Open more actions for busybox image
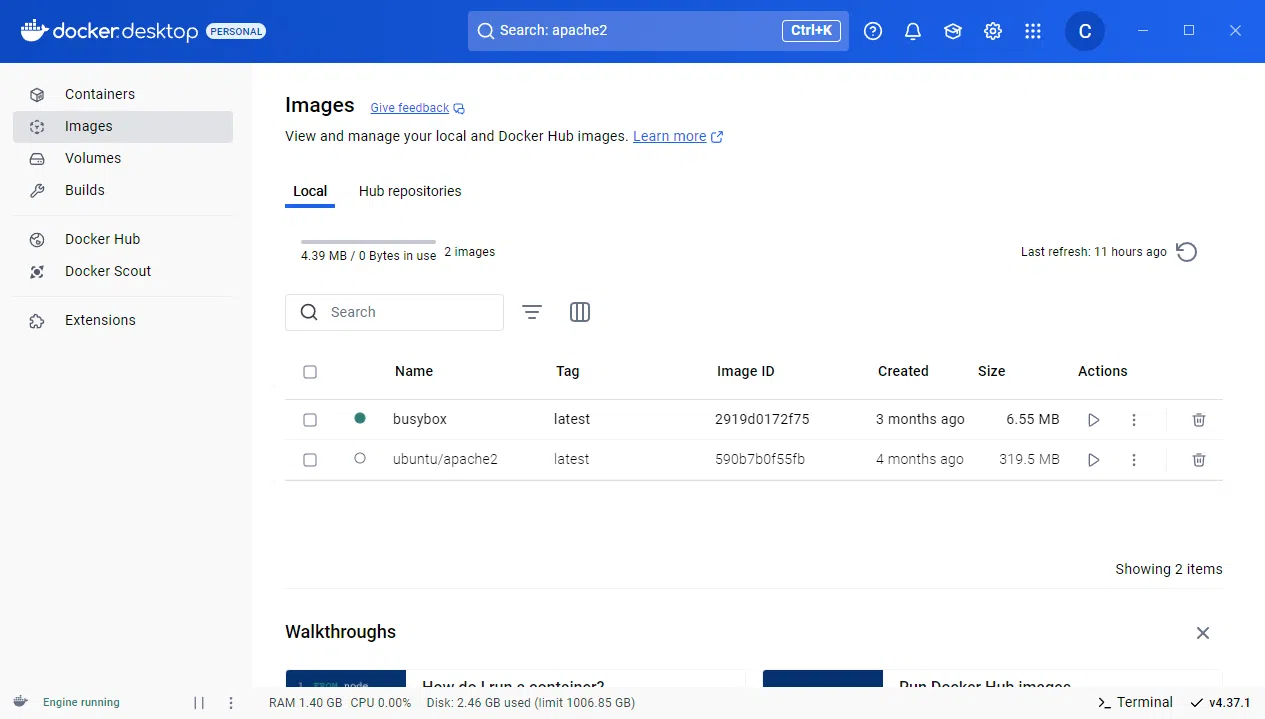This screenshot has height=719, width=1265. (x=1134, y=419)
